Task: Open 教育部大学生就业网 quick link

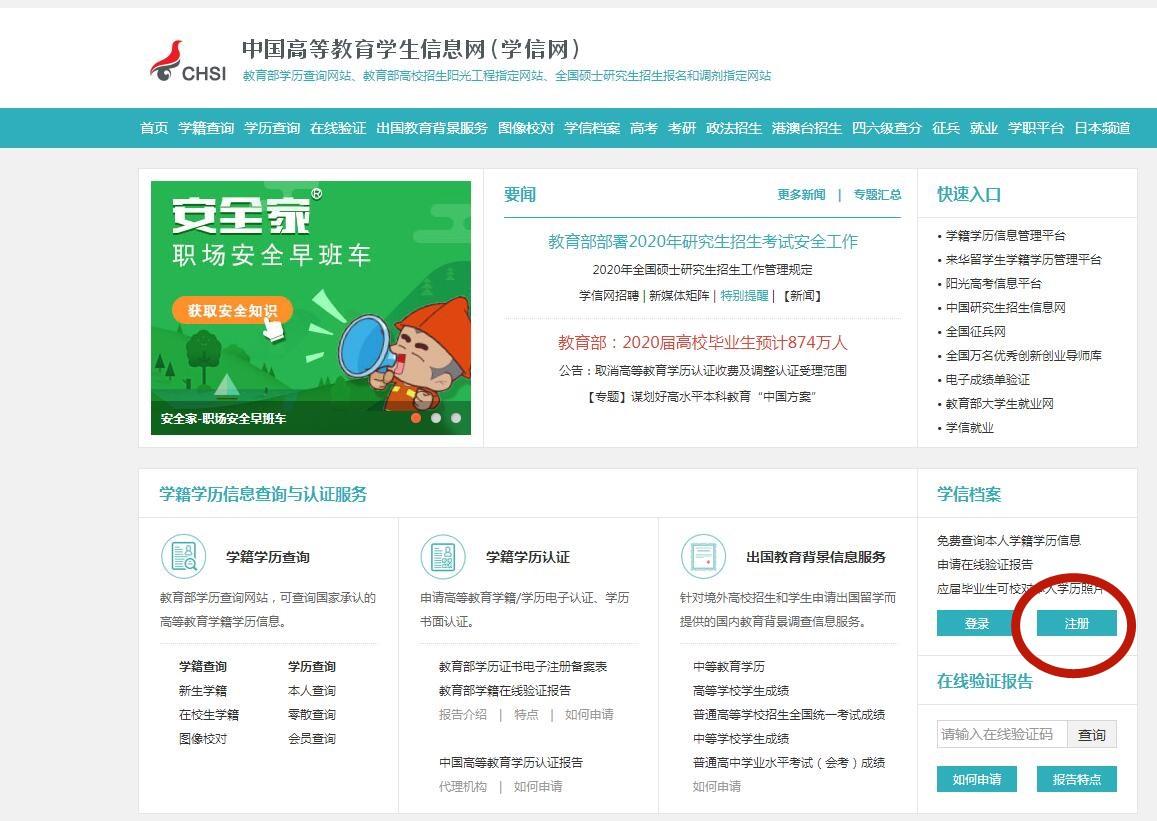Action: 1000,403
